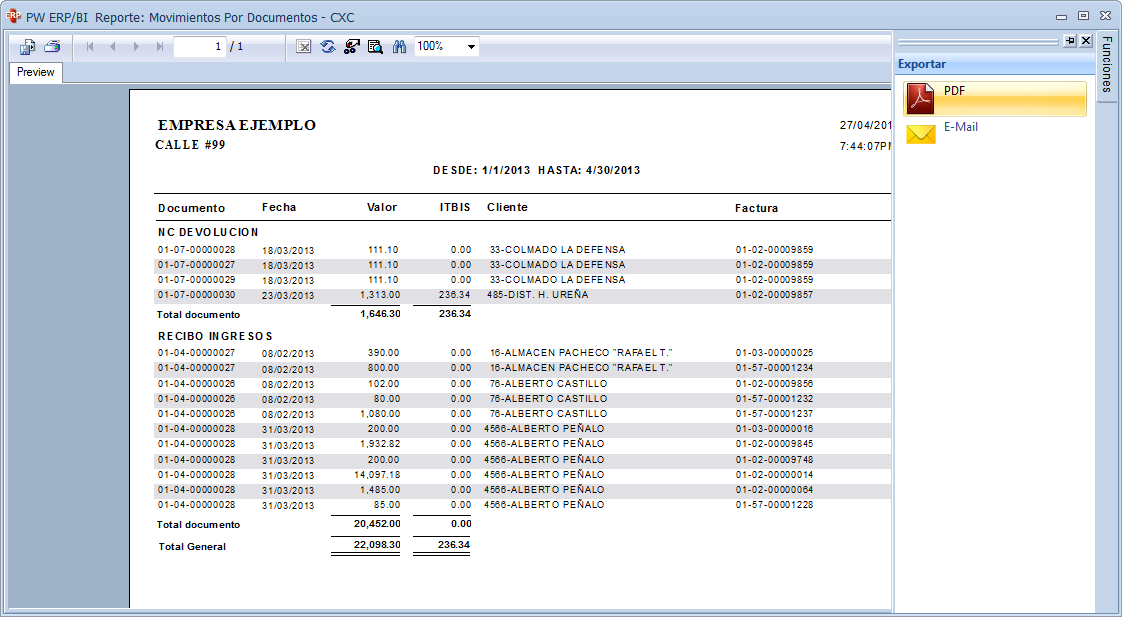
Task: Click the Fecha column header
Action: pyautogui.click(x=279, y=207)
